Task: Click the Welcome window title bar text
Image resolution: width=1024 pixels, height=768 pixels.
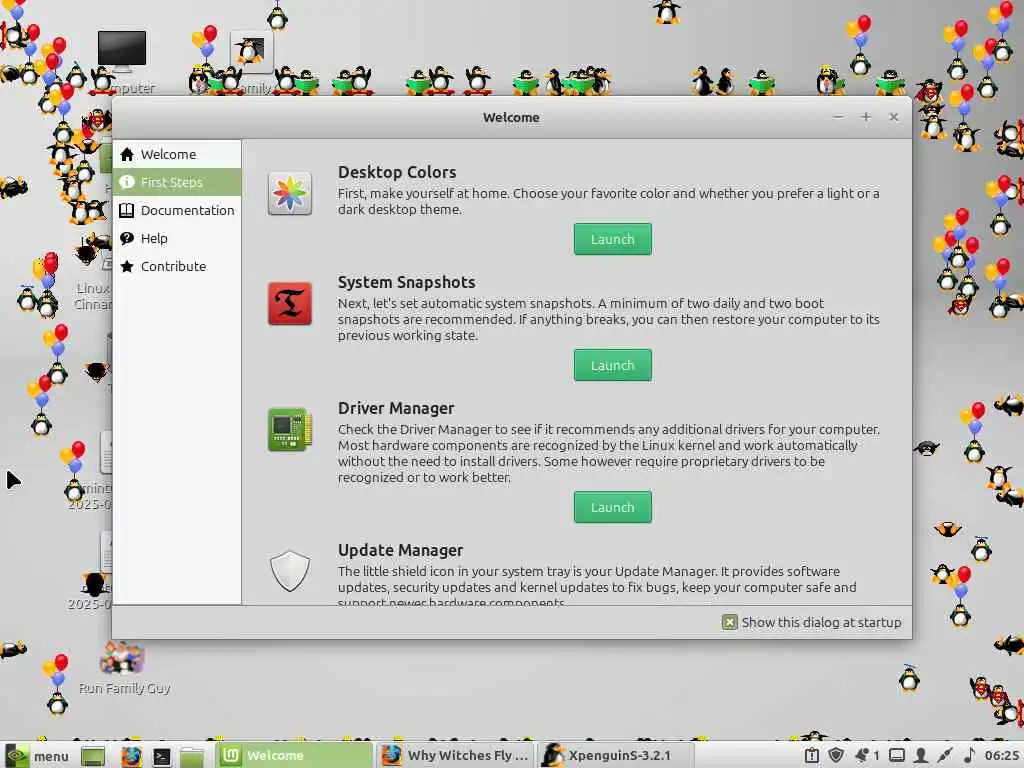Action: pos(511,118)
